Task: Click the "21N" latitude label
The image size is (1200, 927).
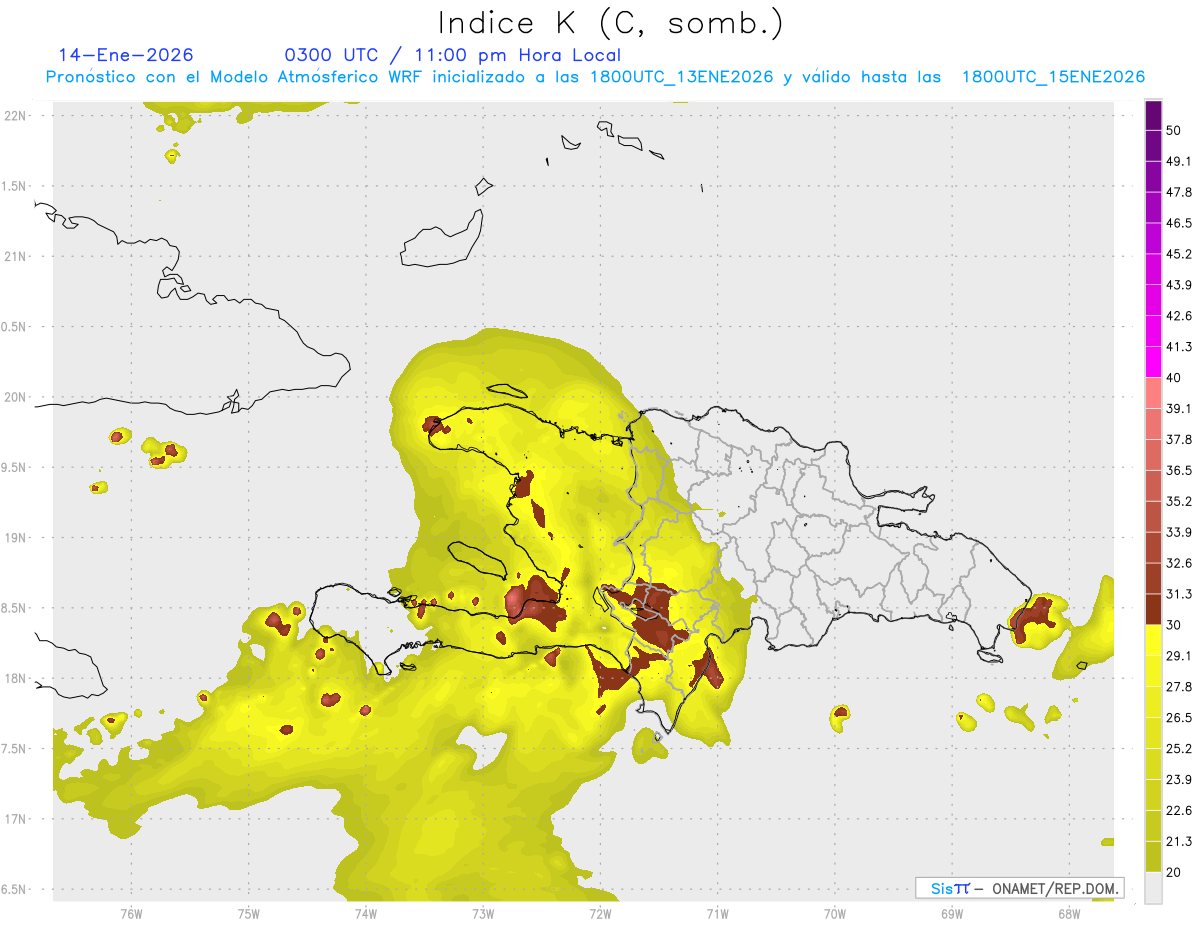Action: (15, 256)
